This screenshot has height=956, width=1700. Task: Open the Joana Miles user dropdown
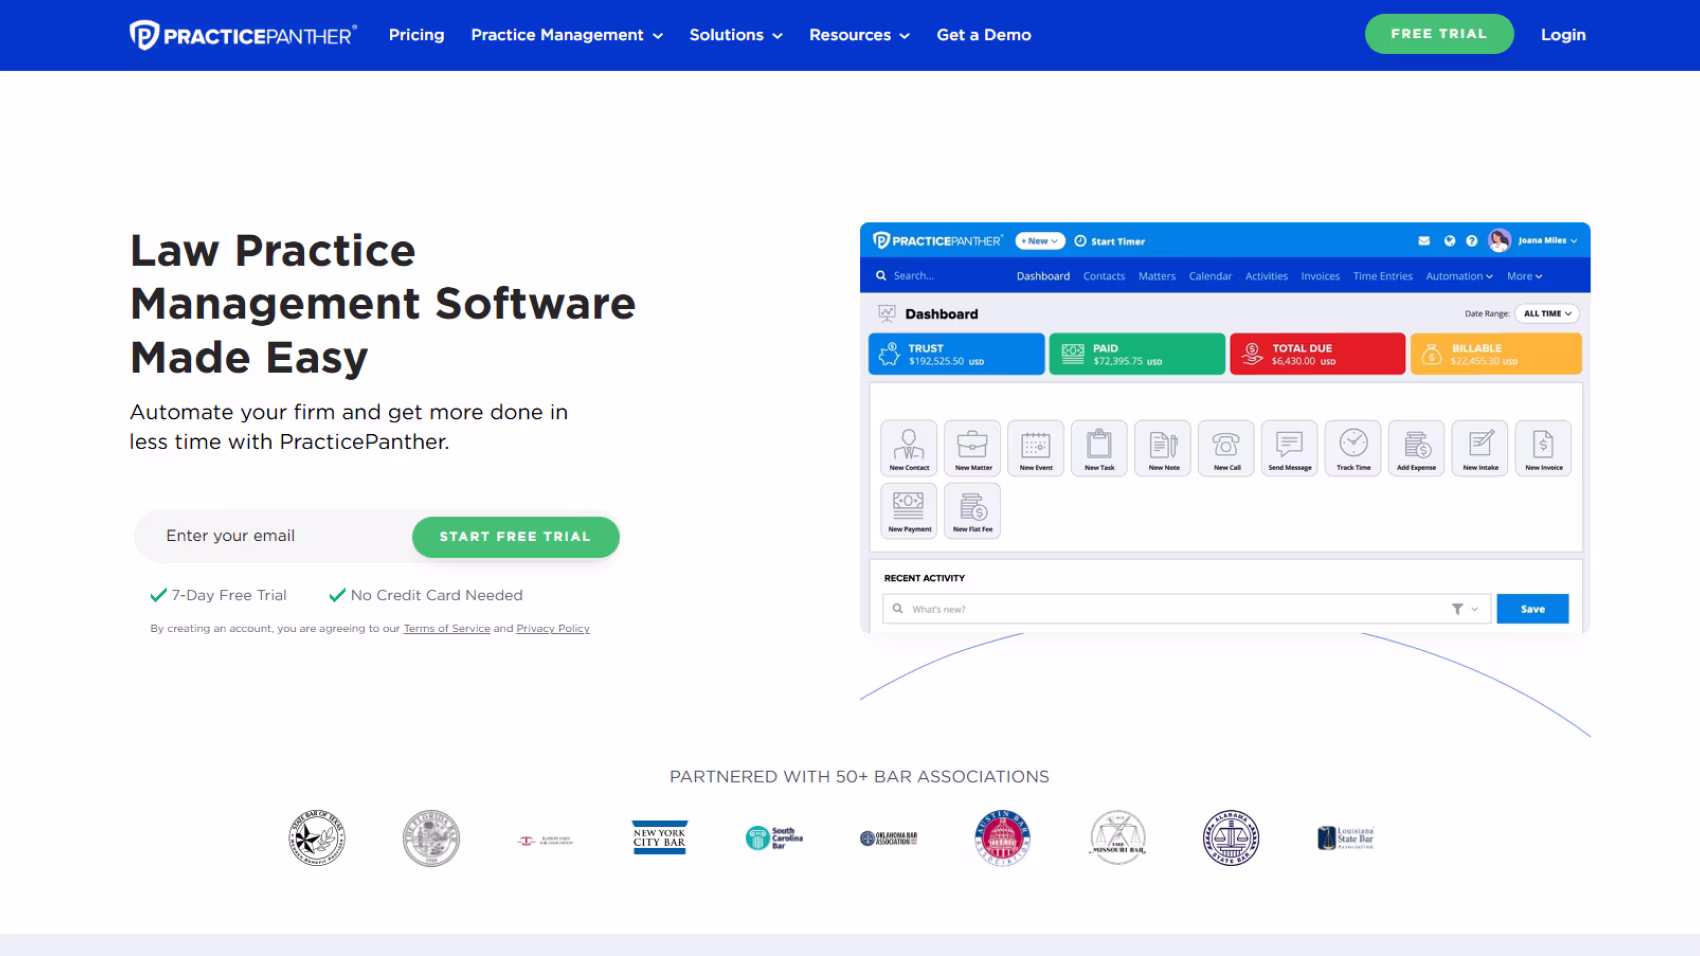[1547, 241]
